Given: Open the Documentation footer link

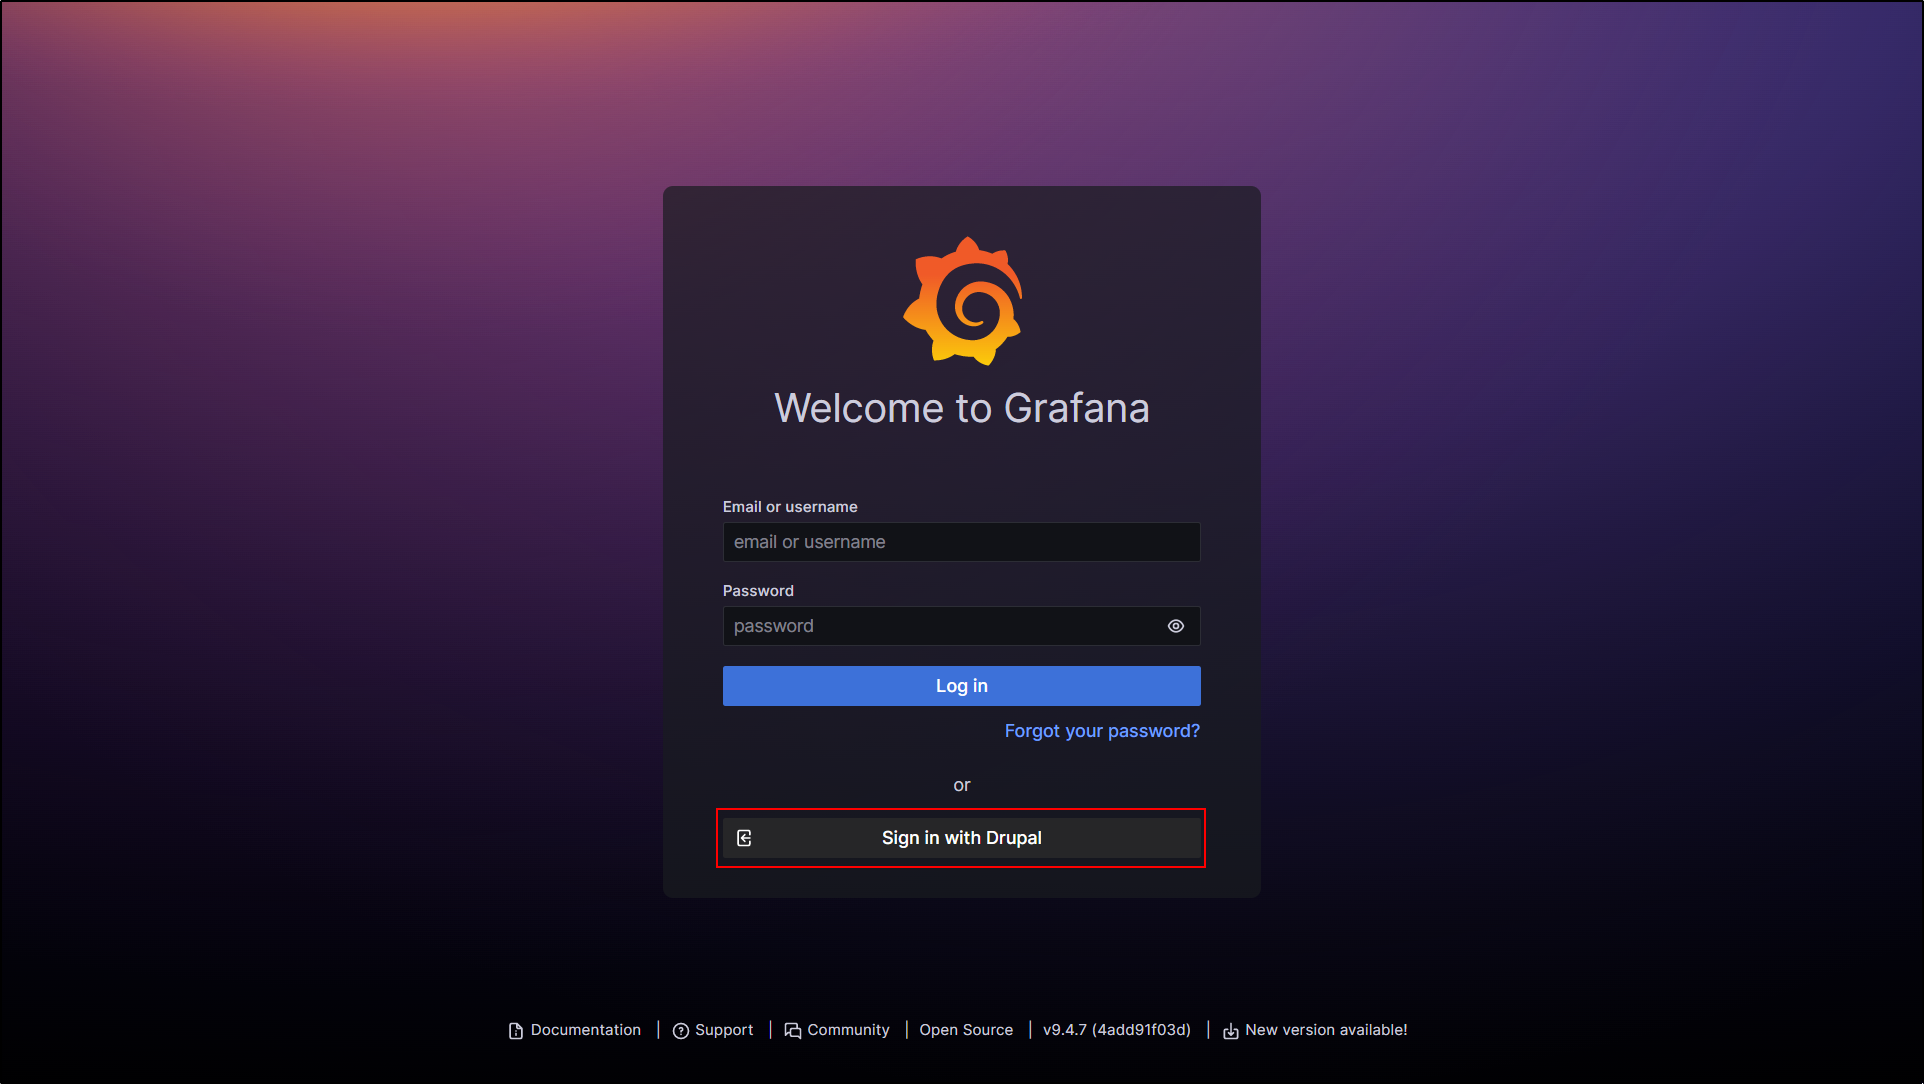Looking at the screenshot, I should click(585, 1030).
